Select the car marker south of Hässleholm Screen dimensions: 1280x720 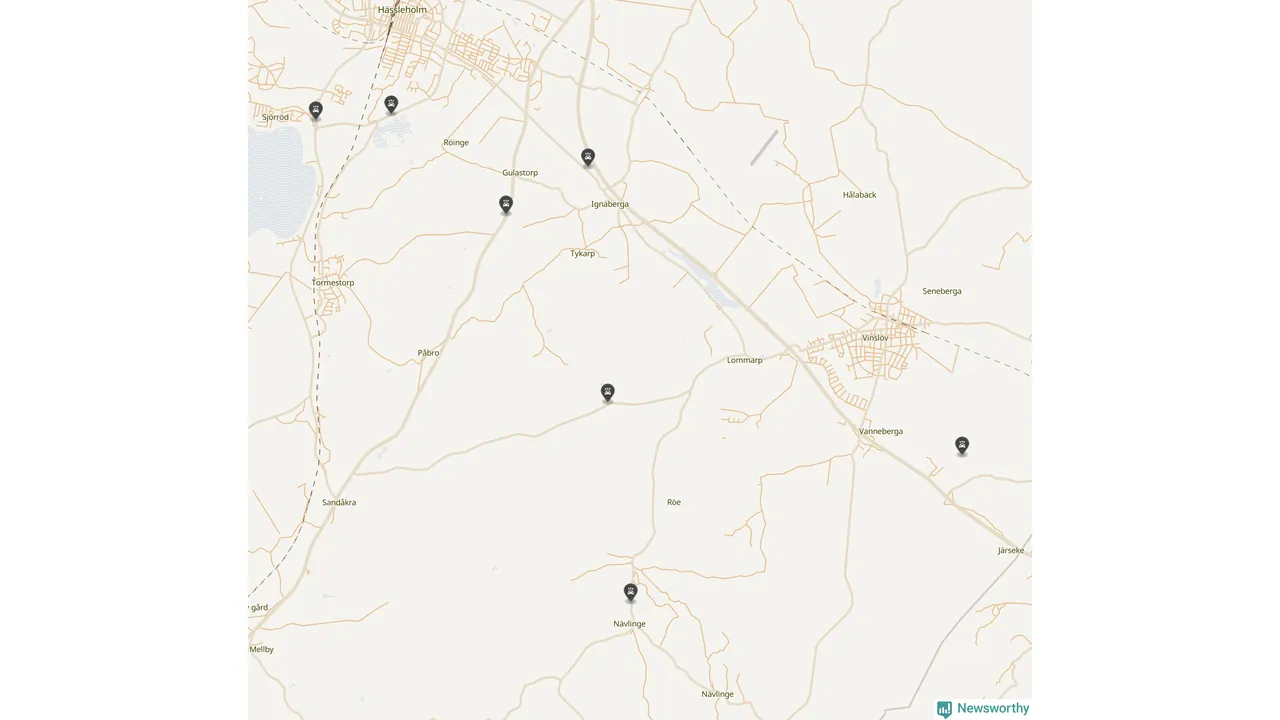coord(392,104)
